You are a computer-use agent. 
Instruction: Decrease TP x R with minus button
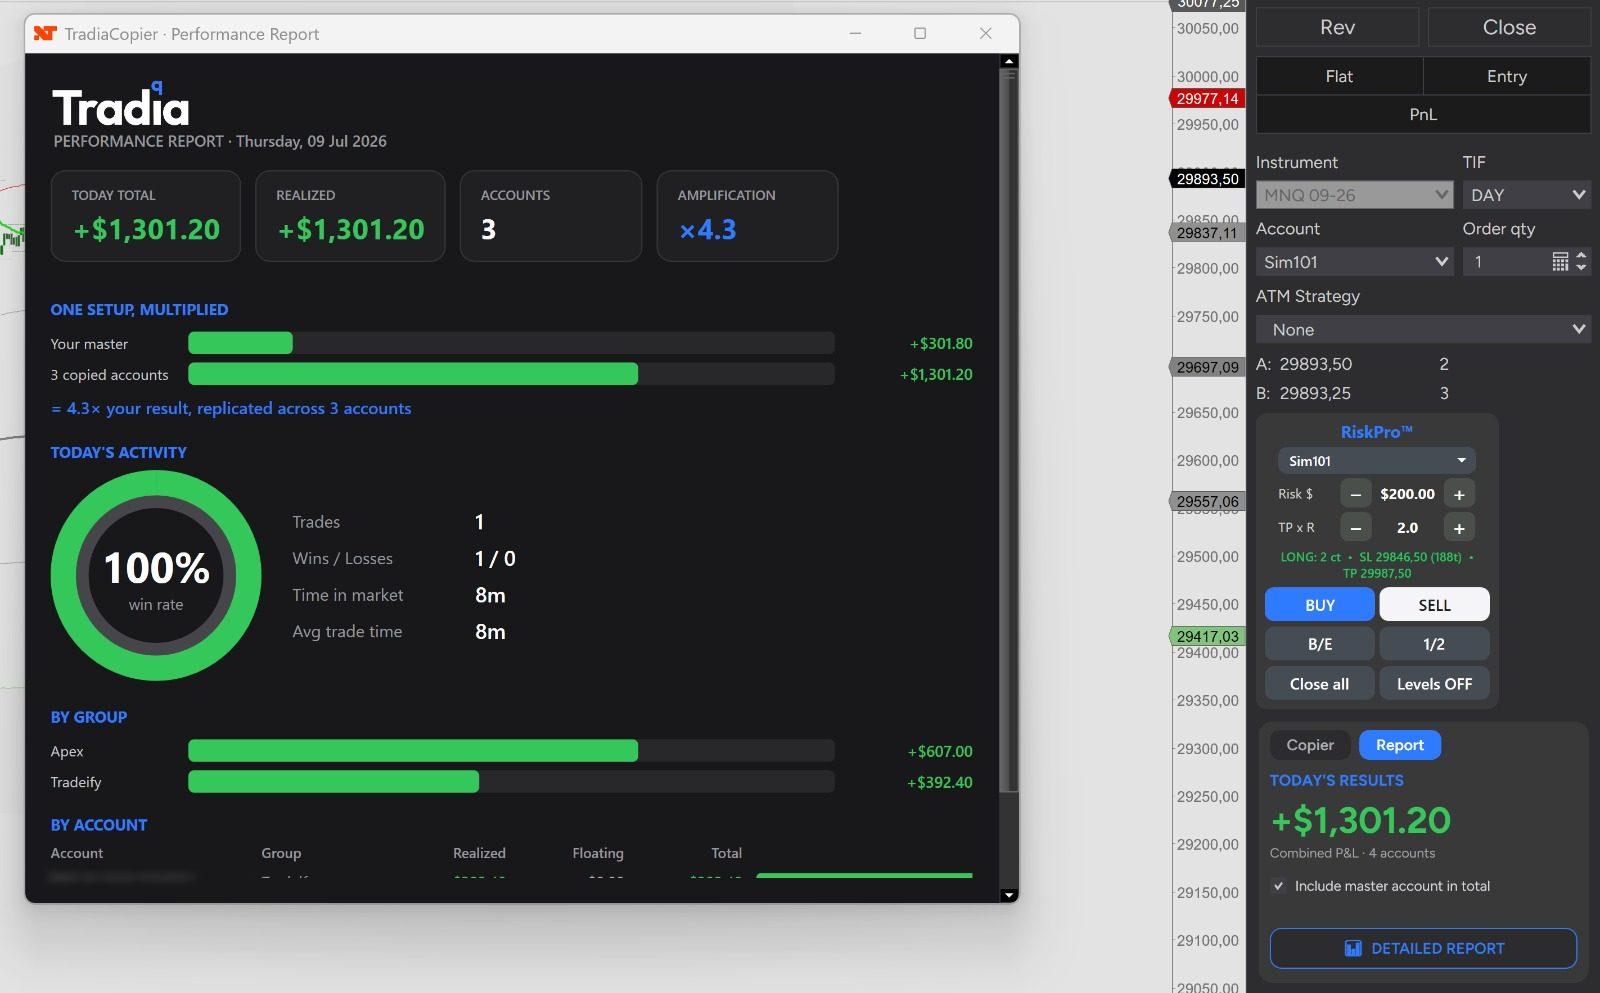pyautogui.click(x=1356, y=528)
